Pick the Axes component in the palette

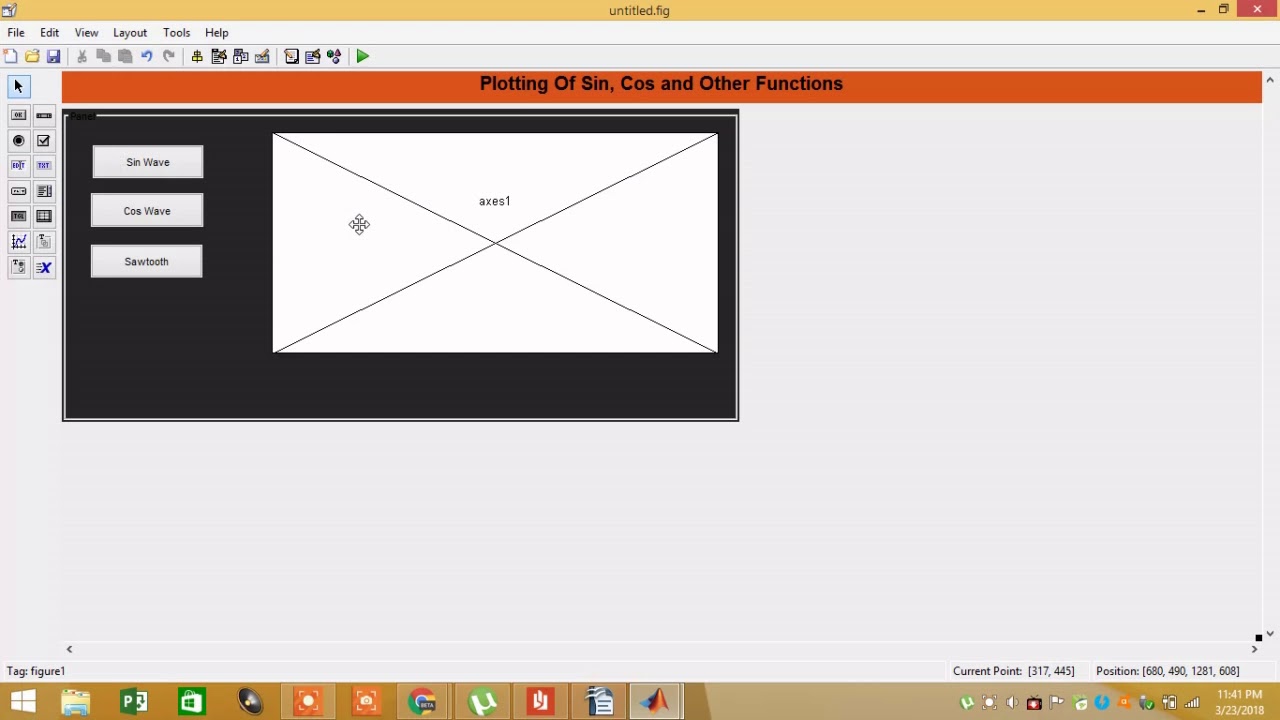tap(18, 241)
